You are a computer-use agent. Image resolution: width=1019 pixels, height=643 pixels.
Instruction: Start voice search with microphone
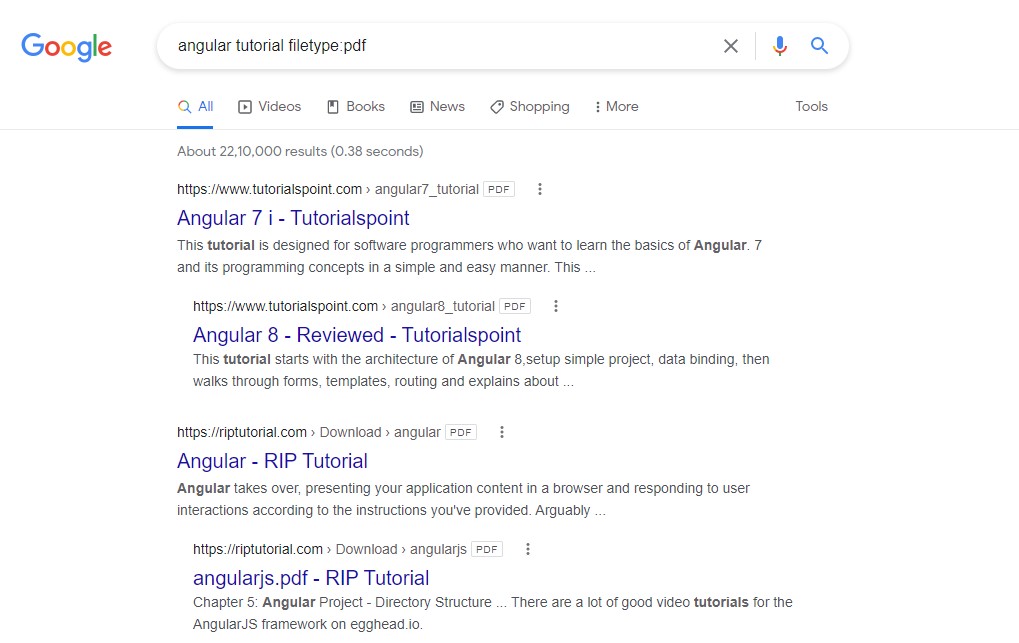[780, 46]
